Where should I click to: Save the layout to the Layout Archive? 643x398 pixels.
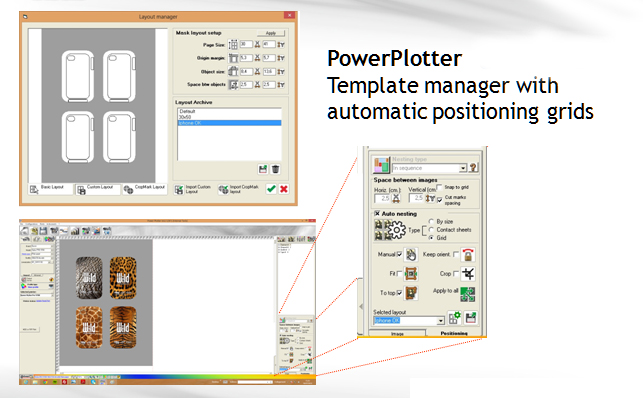pyautogui.click(x=263, y=169)
